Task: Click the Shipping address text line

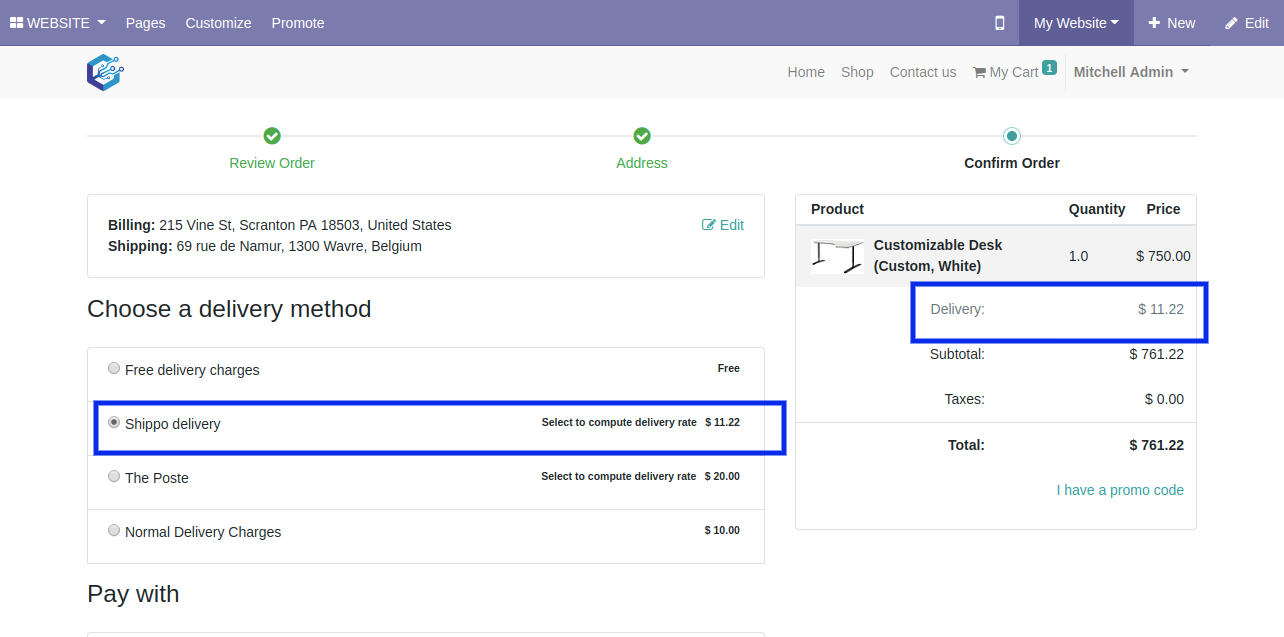Action: (265, 246)
